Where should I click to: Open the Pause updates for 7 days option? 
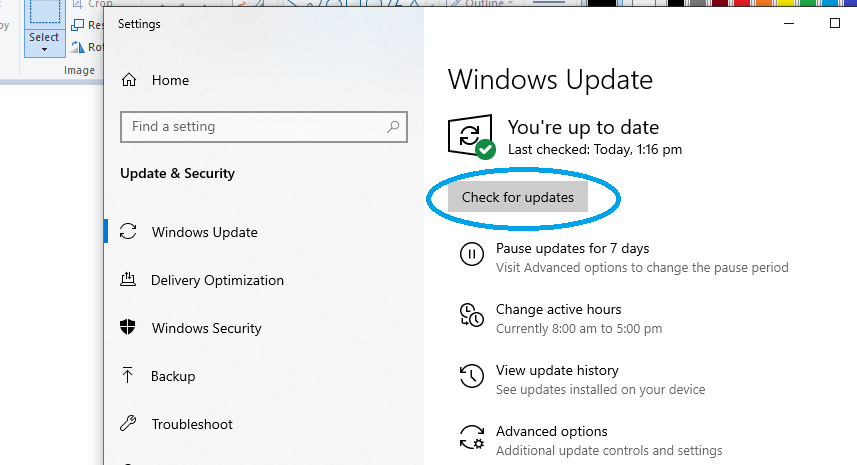(572, 248)
